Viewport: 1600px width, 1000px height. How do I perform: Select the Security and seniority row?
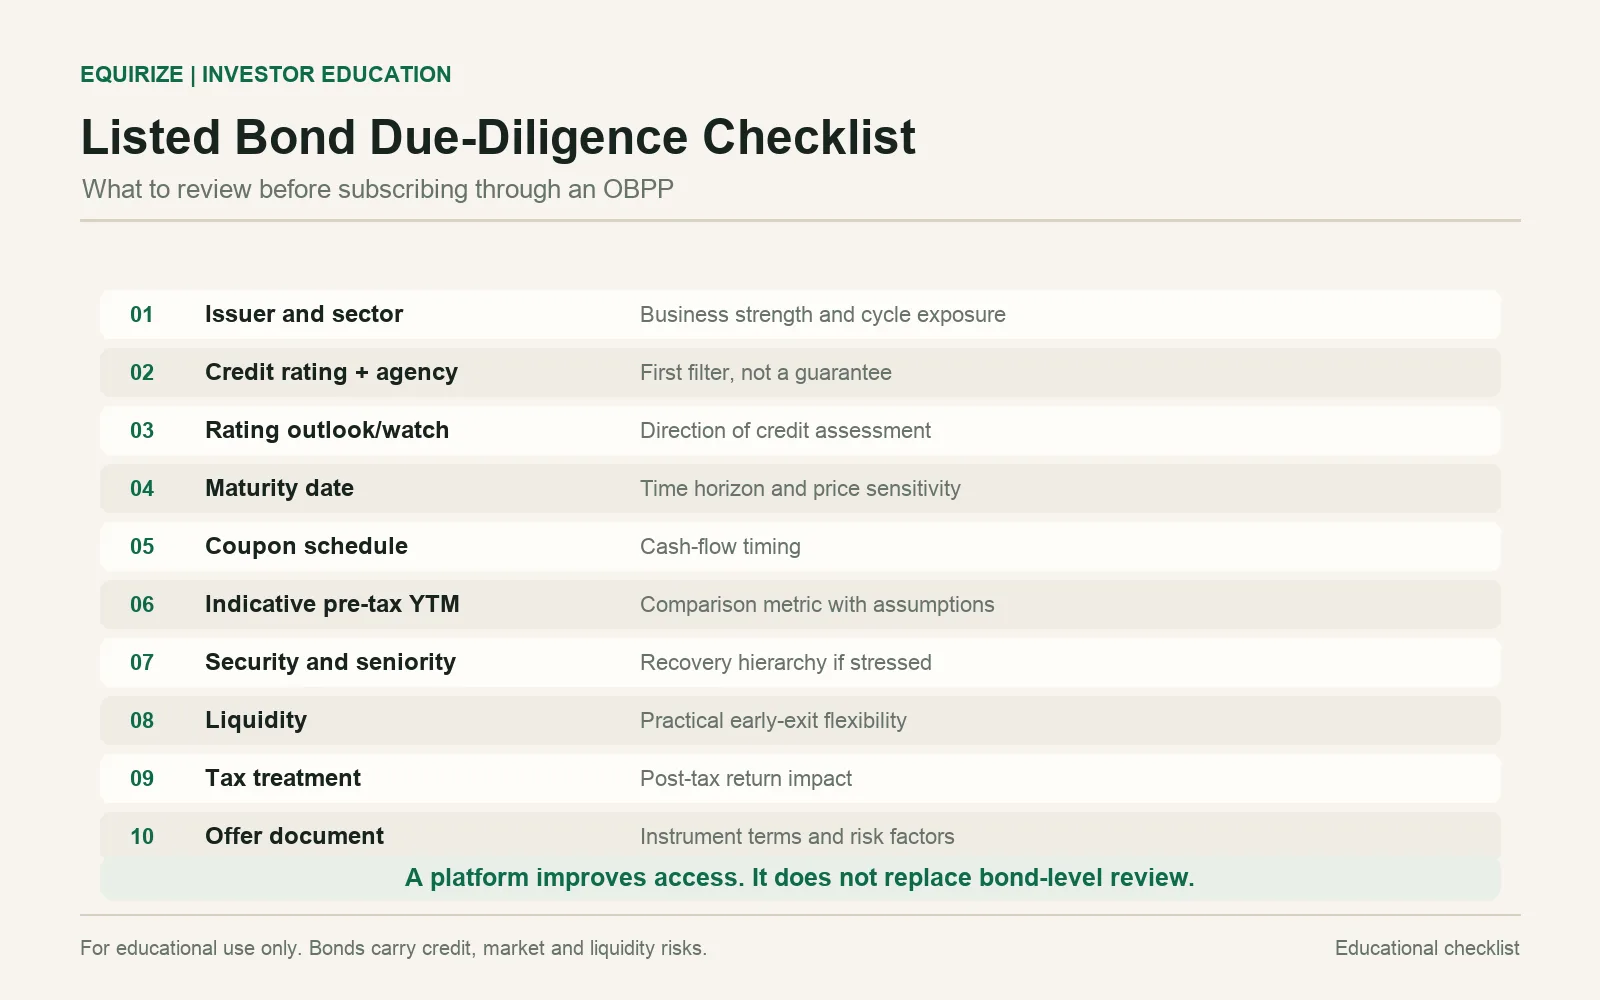pyautogui.click(x=800, y=662)
